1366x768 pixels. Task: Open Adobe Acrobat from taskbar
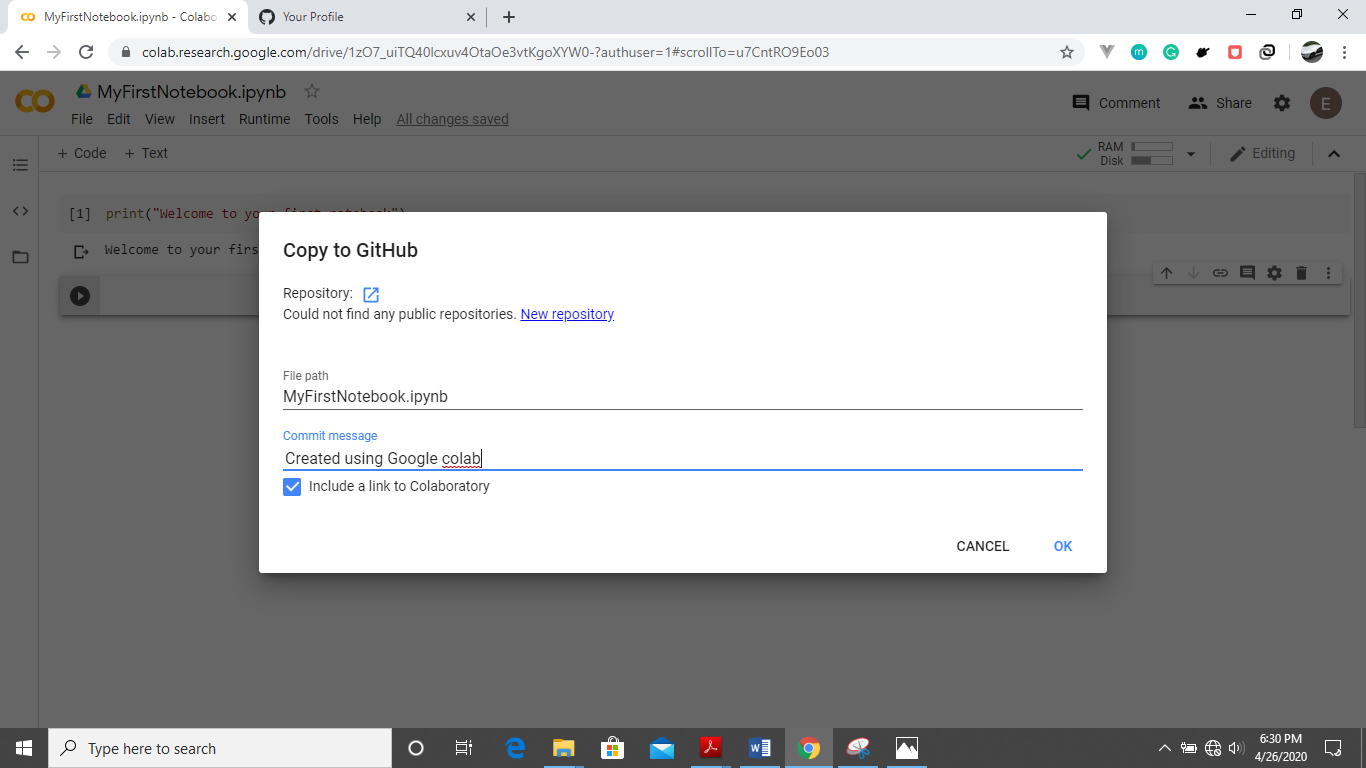click(x=711, y=748)
